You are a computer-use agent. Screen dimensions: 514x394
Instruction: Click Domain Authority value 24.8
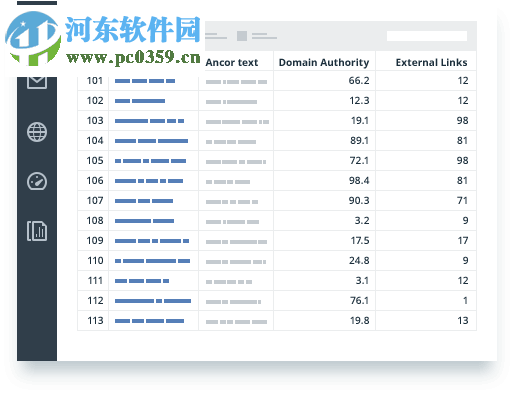pos(359,261)
